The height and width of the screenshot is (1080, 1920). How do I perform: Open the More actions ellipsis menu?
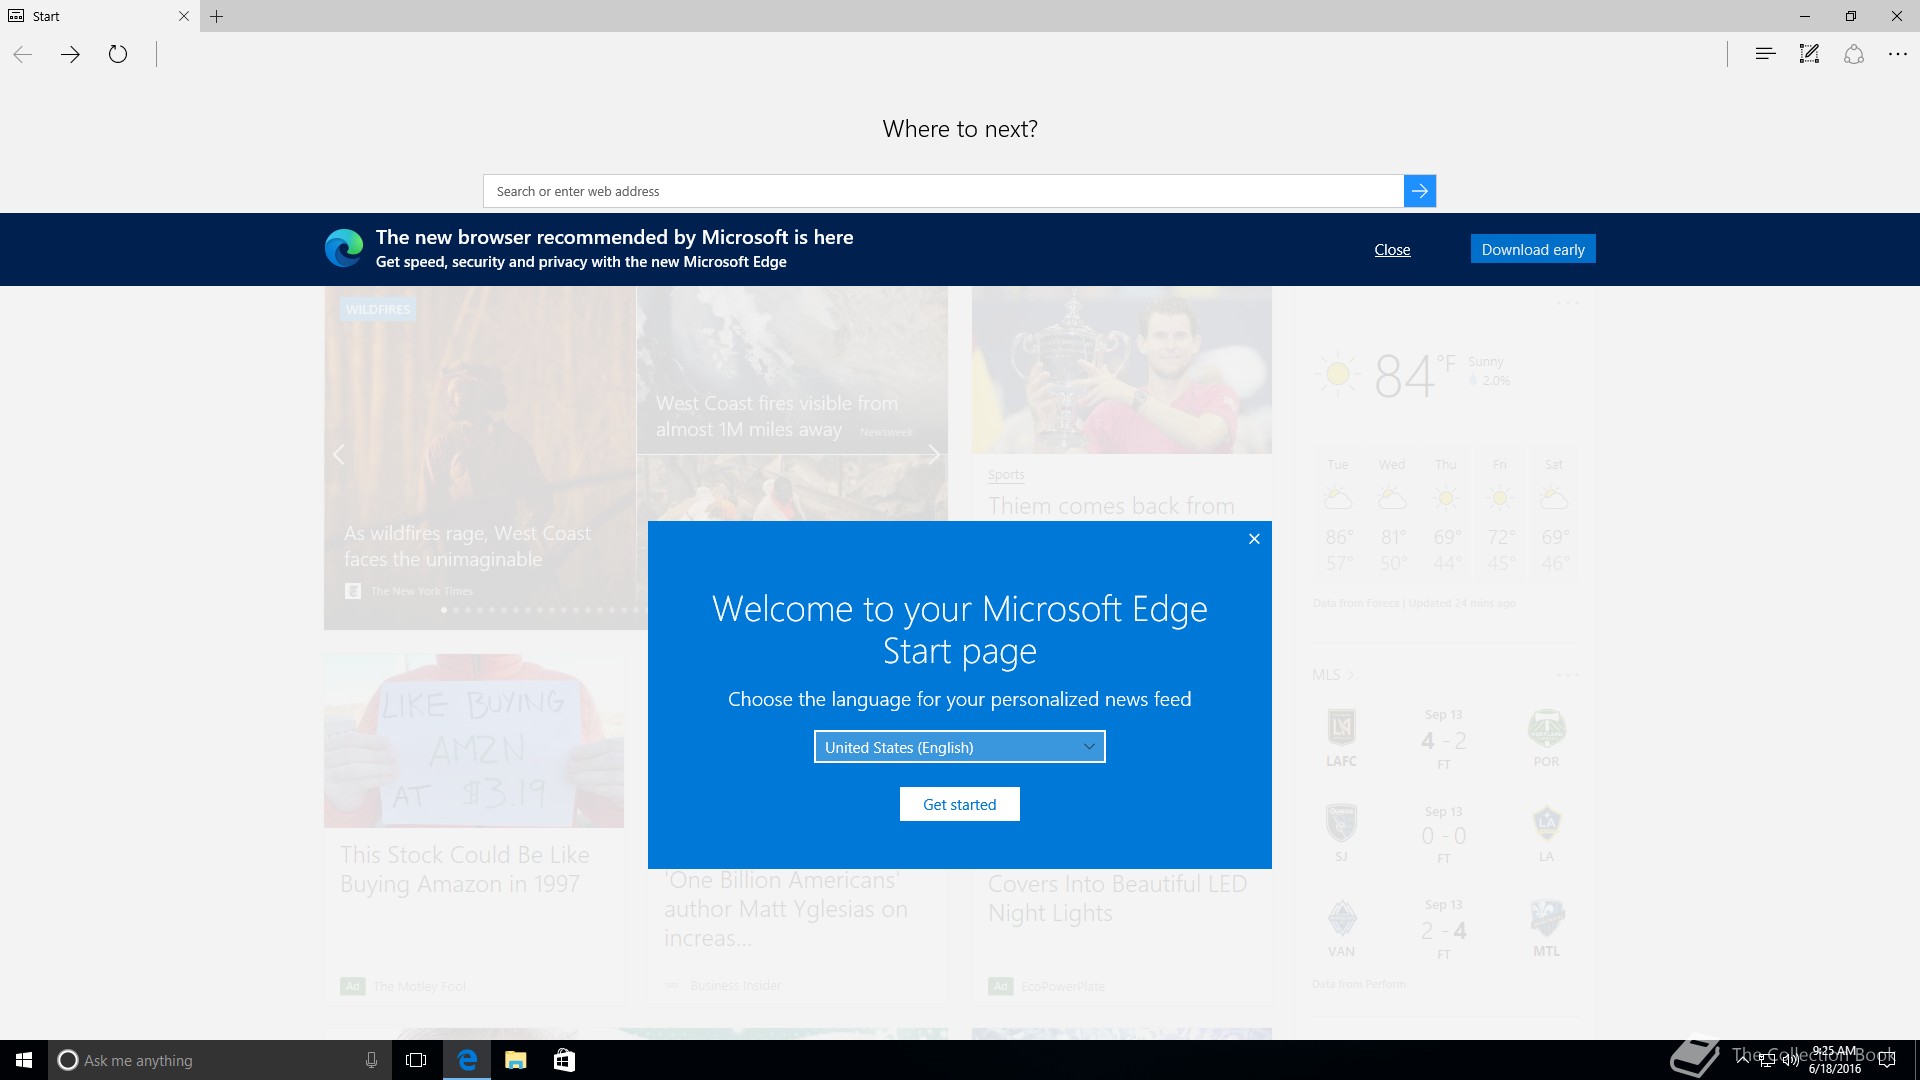[1897, 54]
